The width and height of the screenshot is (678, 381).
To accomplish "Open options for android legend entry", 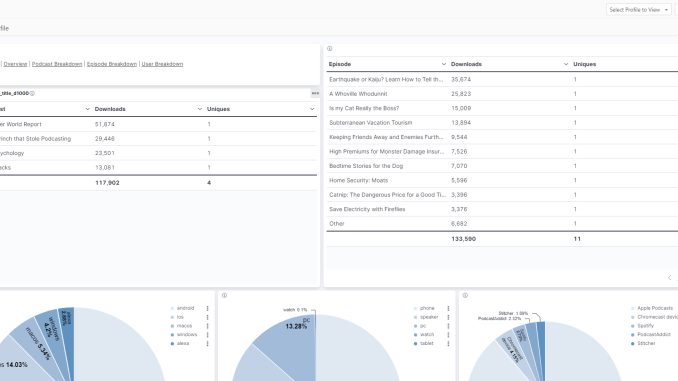I will point(208,308).
